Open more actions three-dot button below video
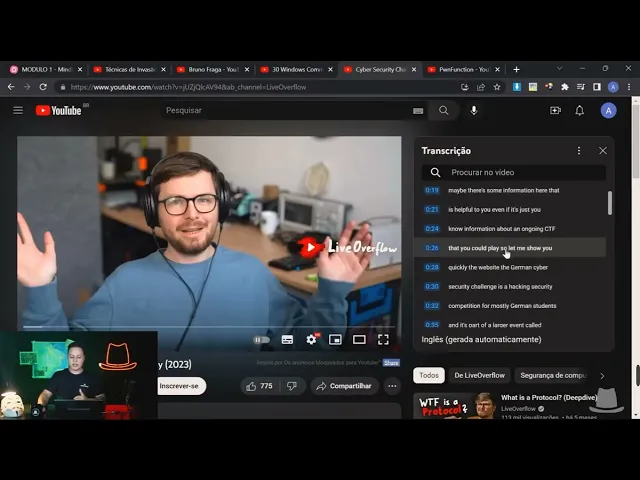 click(x=392, y=386)
